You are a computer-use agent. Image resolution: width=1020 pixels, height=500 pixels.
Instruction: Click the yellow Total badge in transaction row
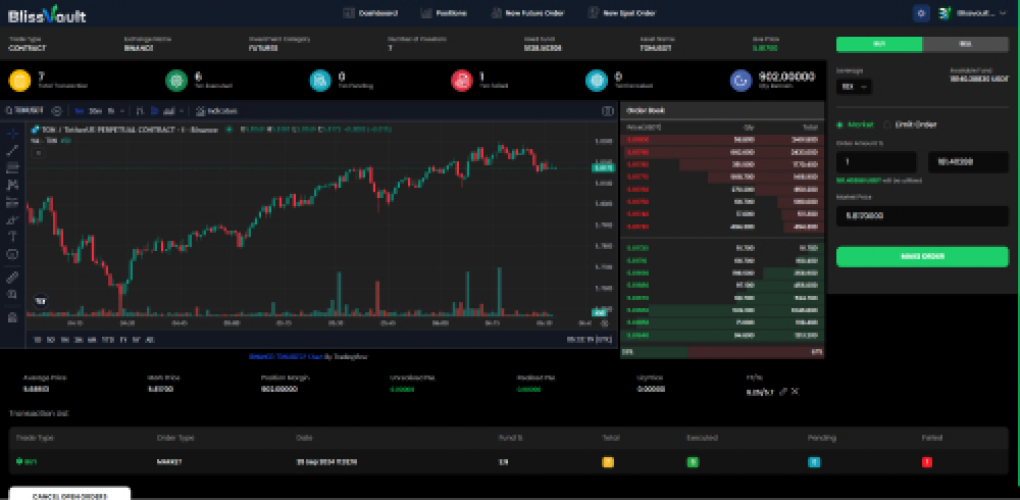click(608, 462)
